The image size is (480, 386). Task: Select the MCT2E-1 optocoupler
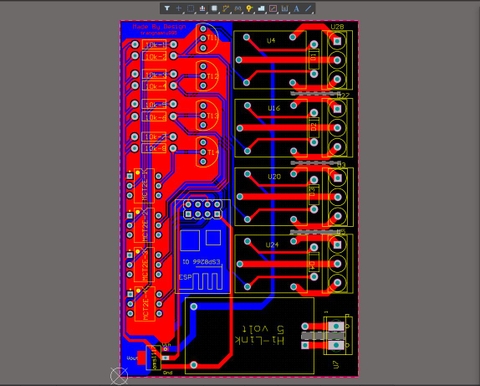144,186
